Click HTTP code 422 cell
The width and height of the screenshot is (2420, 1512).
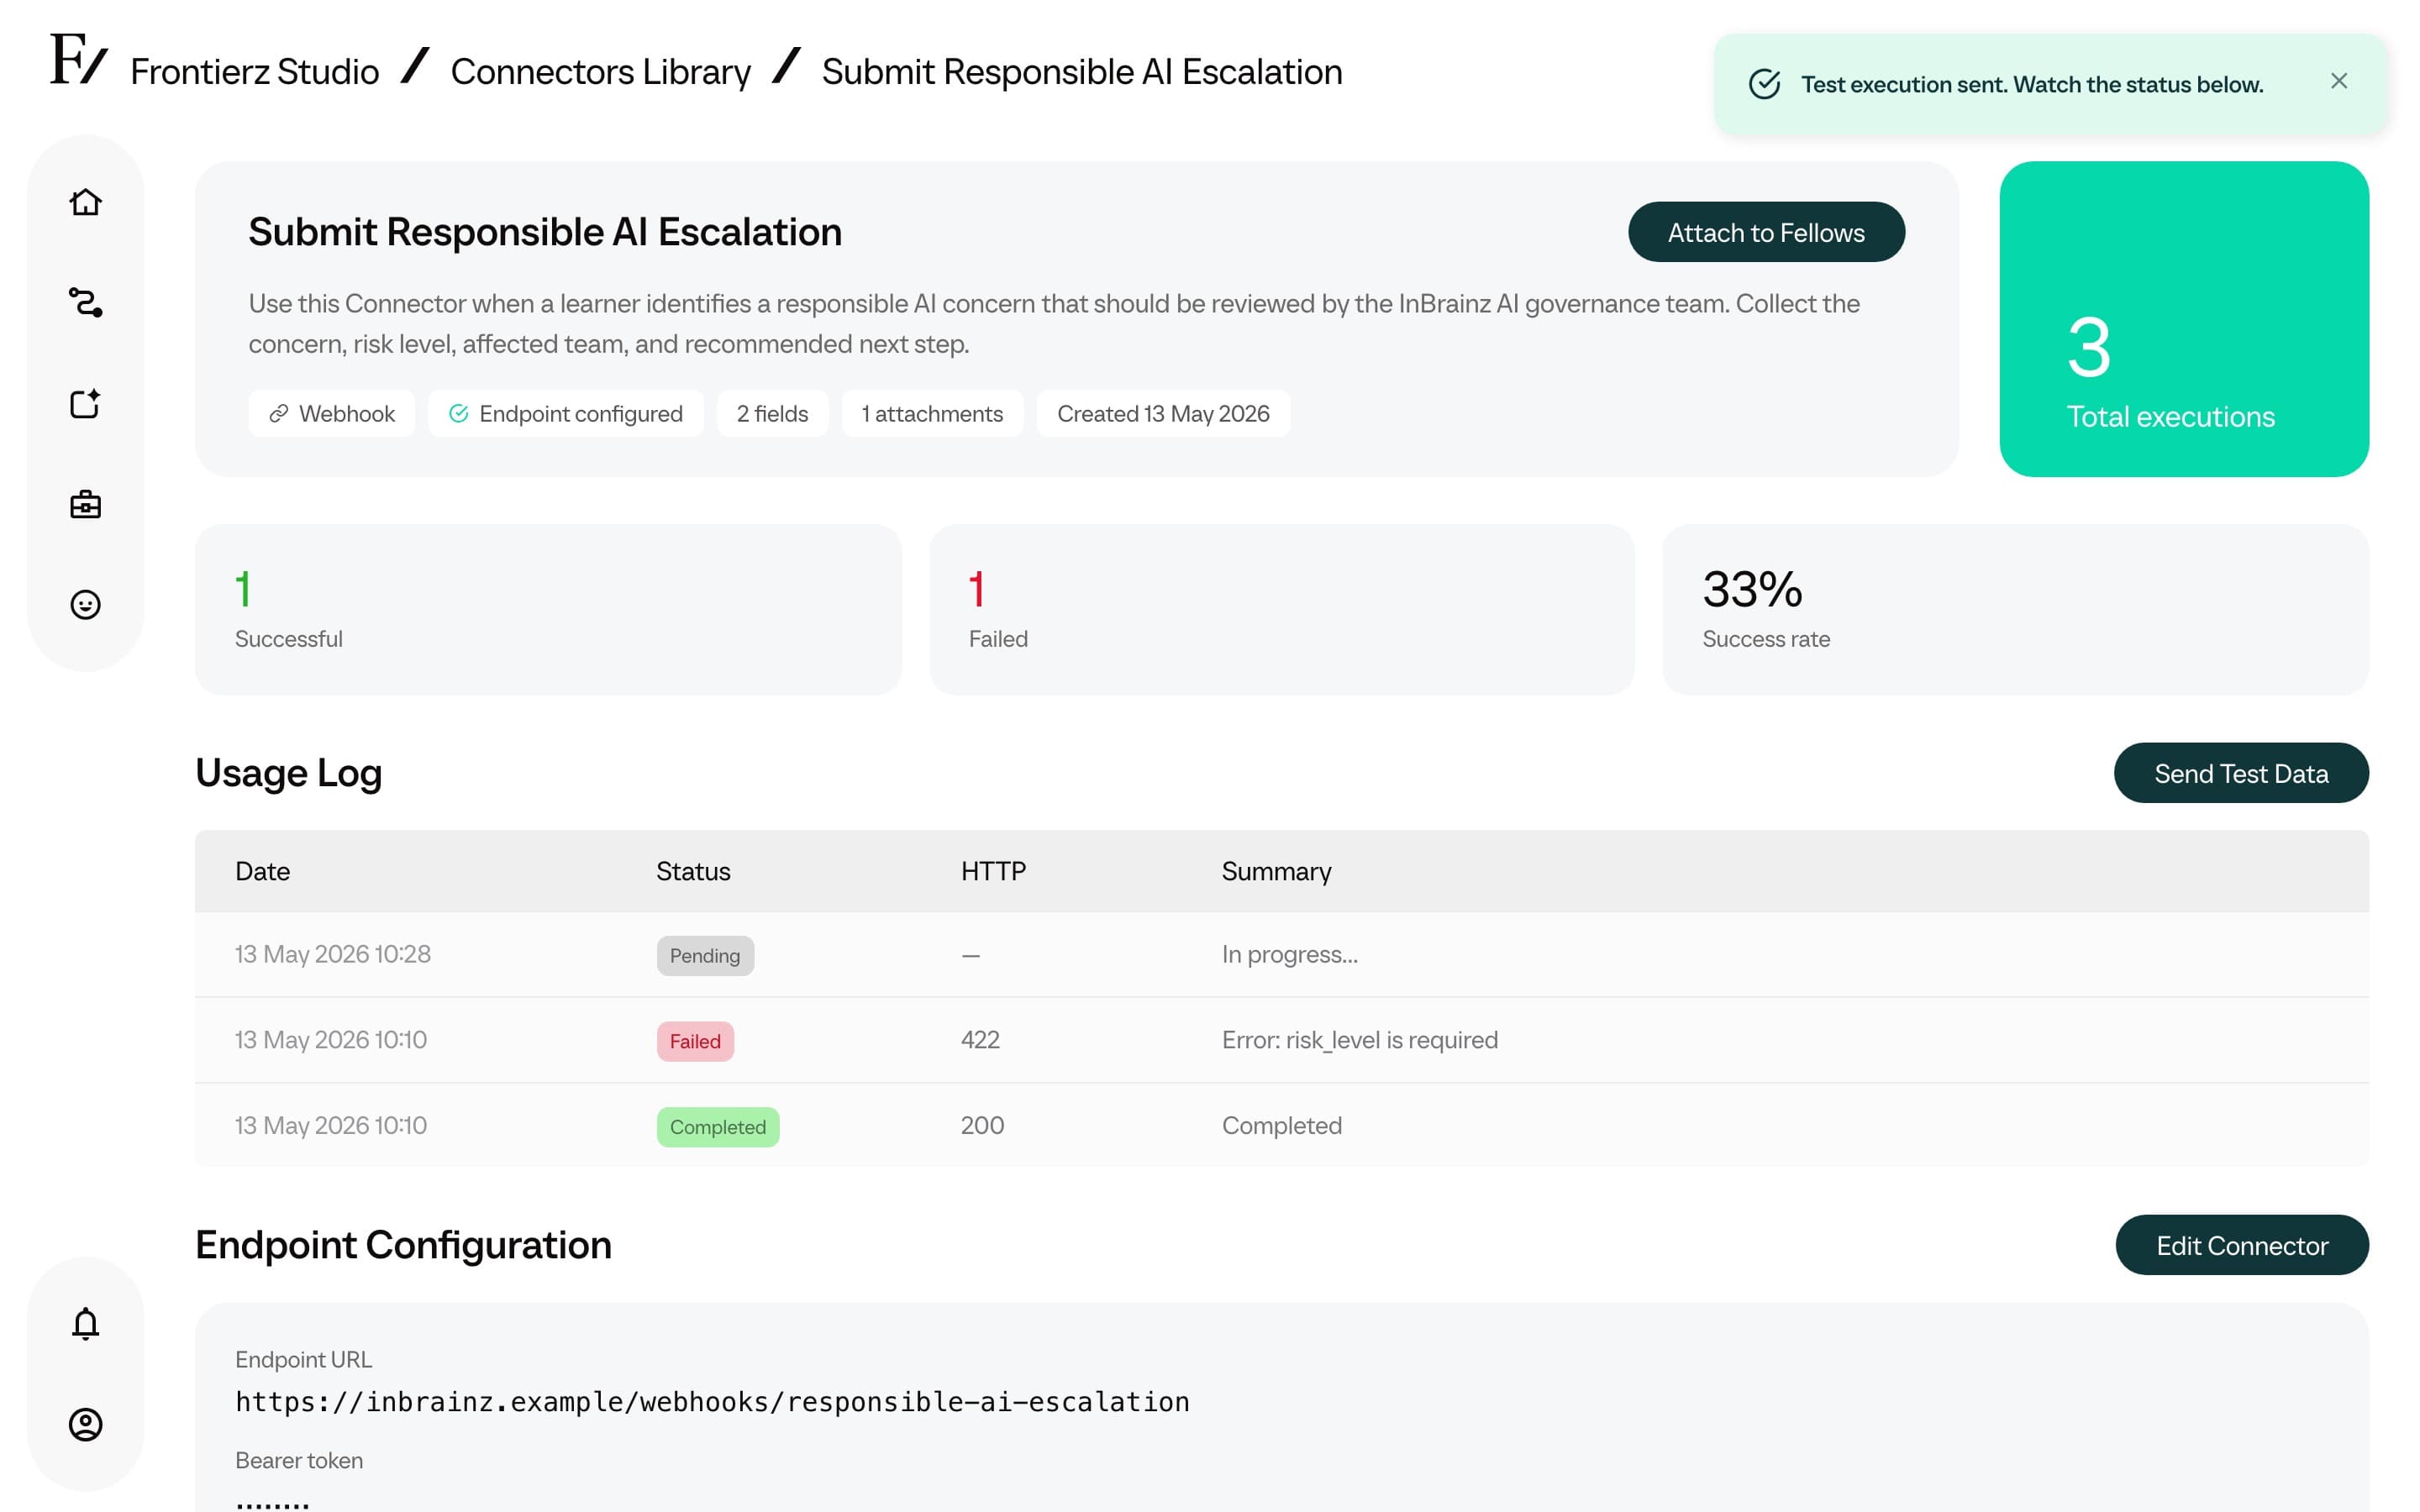click(x=980, y=1040)
